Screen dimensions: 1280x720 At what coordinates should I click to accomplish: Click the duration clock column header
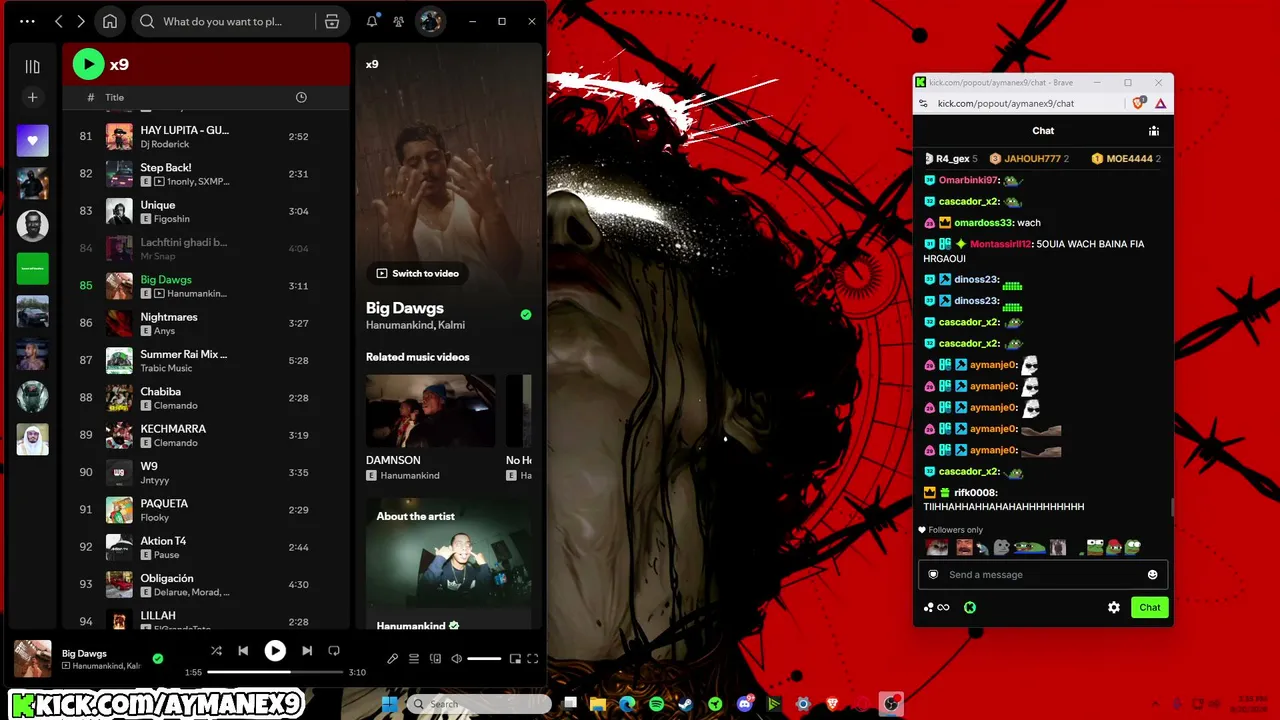pos(301,97)
